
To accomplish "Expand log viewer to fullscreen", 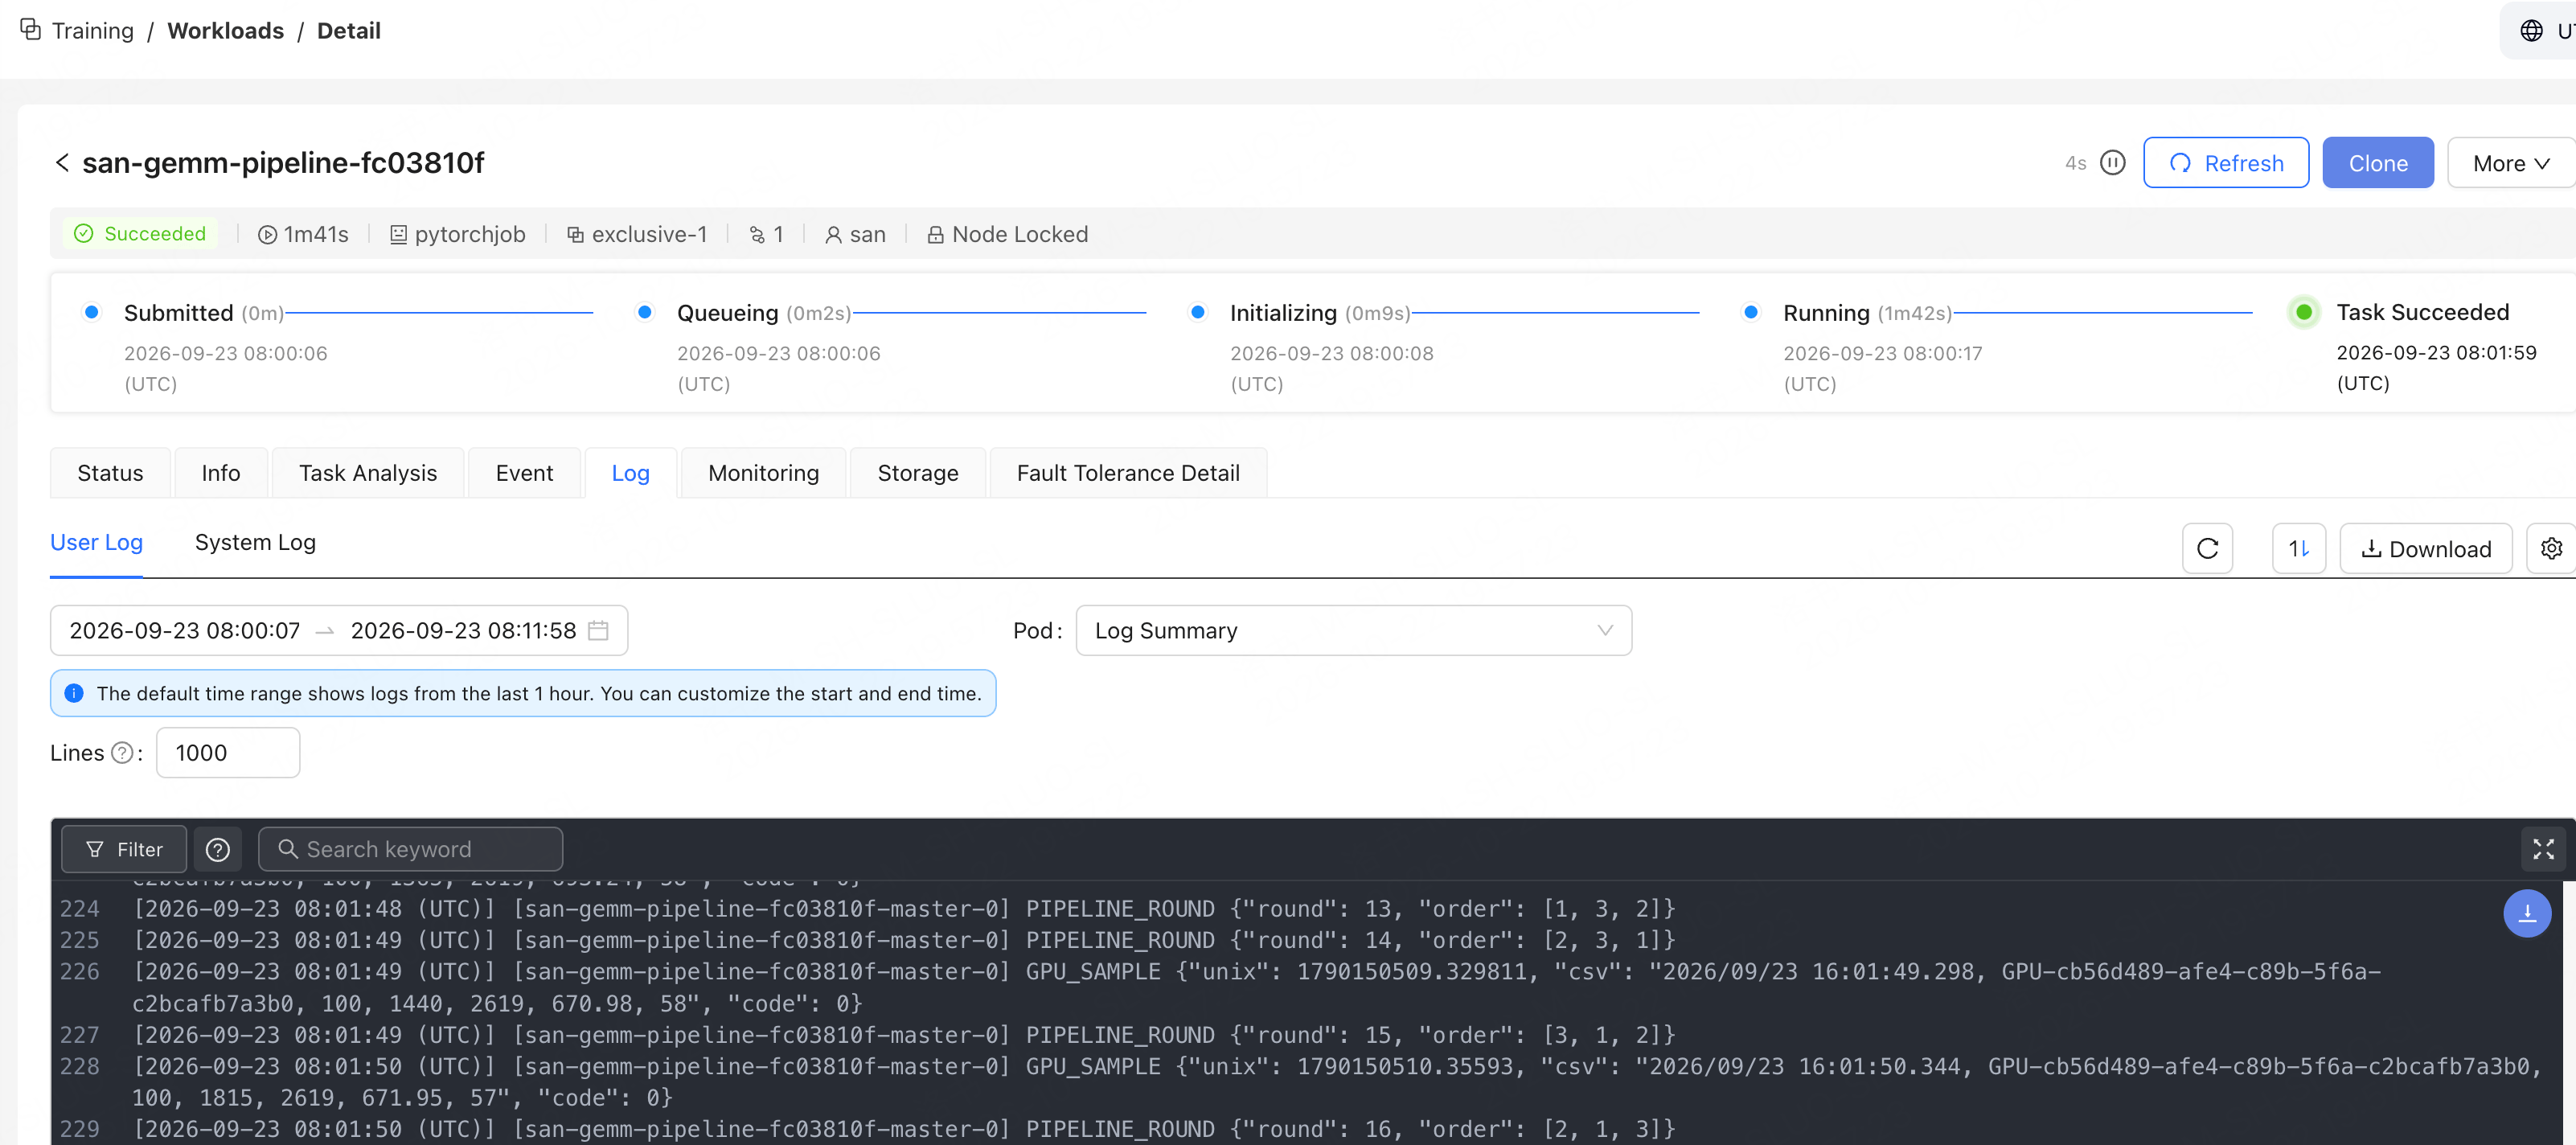I will 2543,849.
